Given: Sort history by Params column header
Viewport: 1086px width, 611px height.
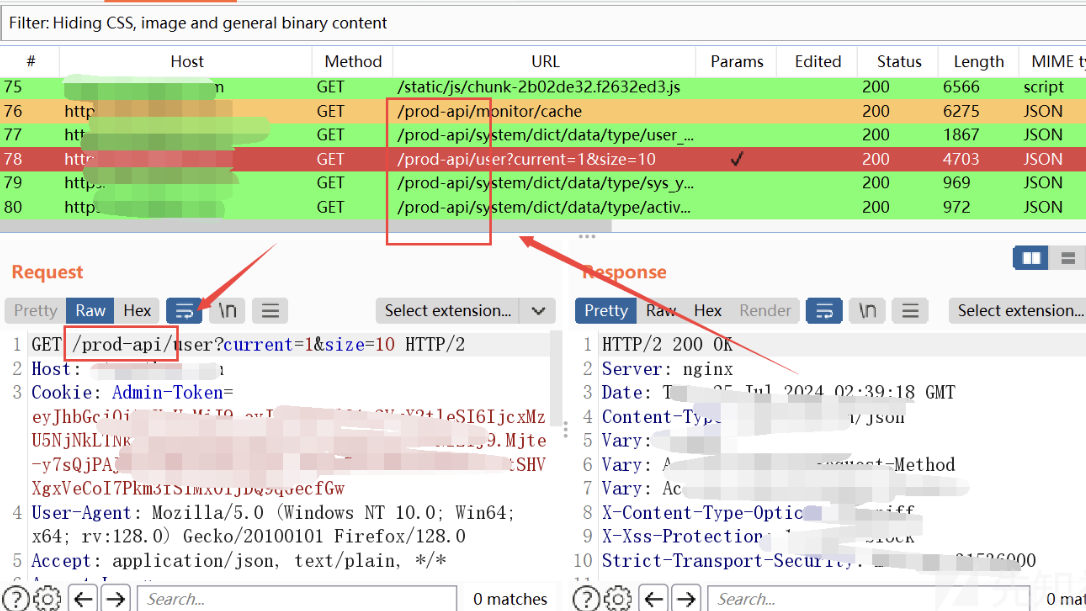Looking at the screenshot, I should [x=736, y=62].
